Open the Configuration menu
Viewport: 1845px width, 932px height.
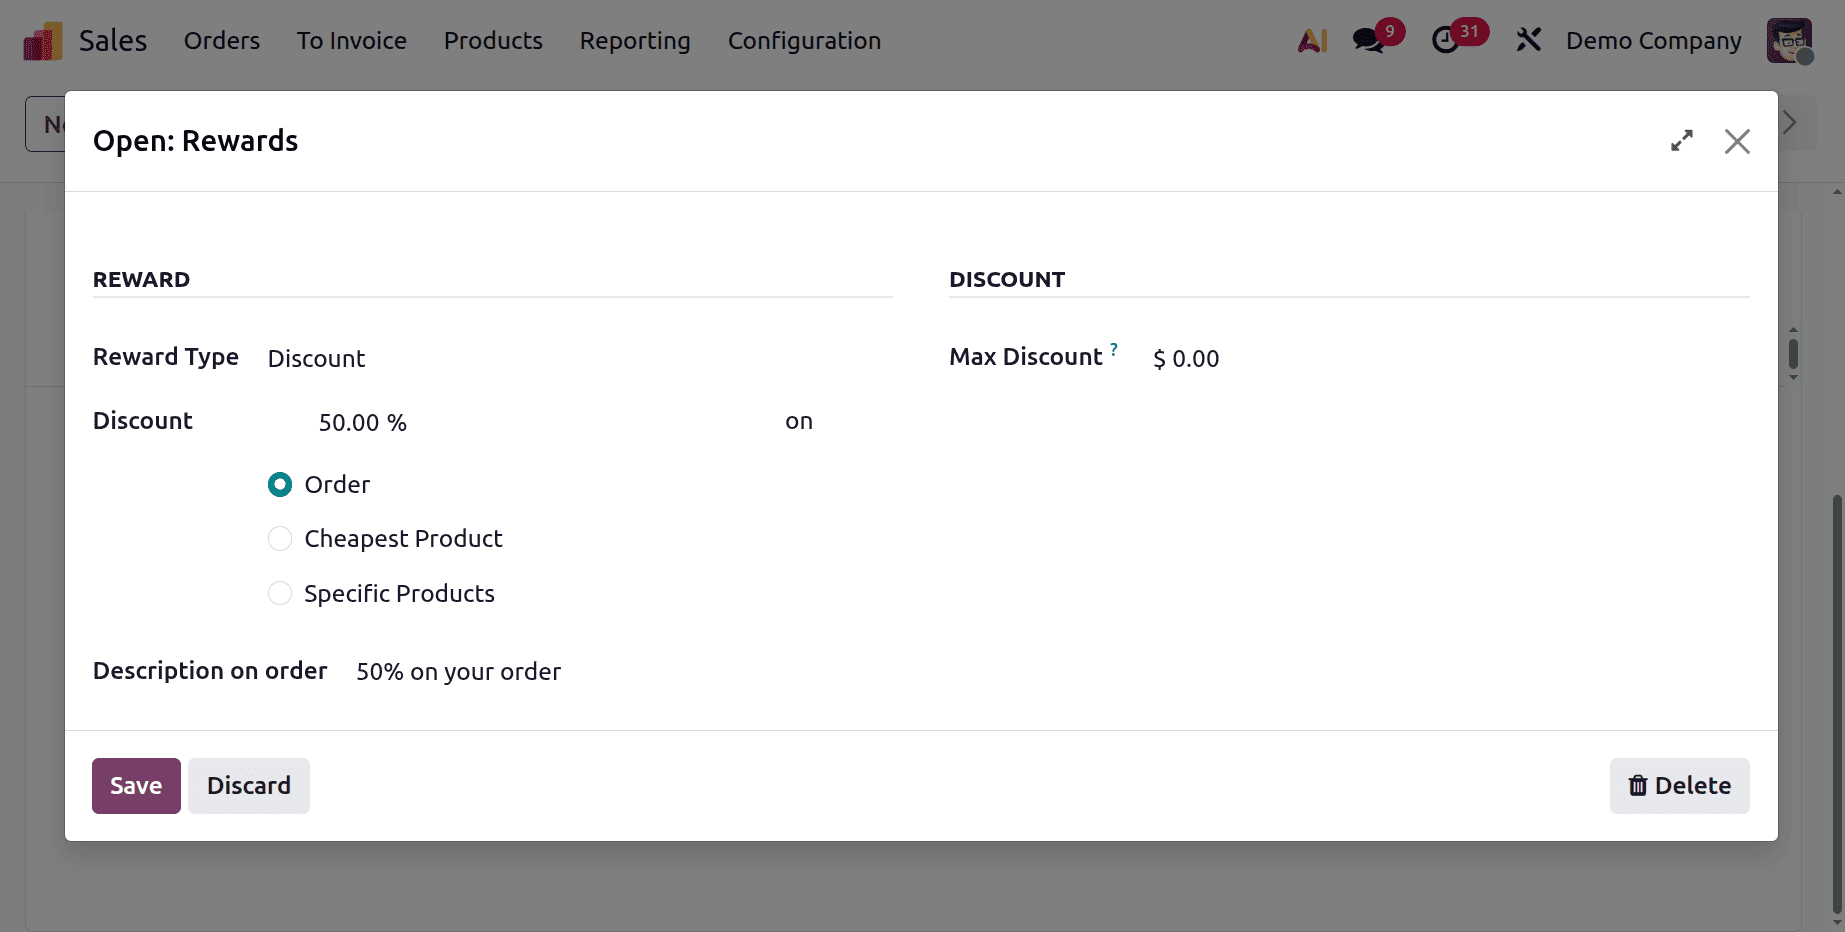pyautogui.click(x=804, y=40)
